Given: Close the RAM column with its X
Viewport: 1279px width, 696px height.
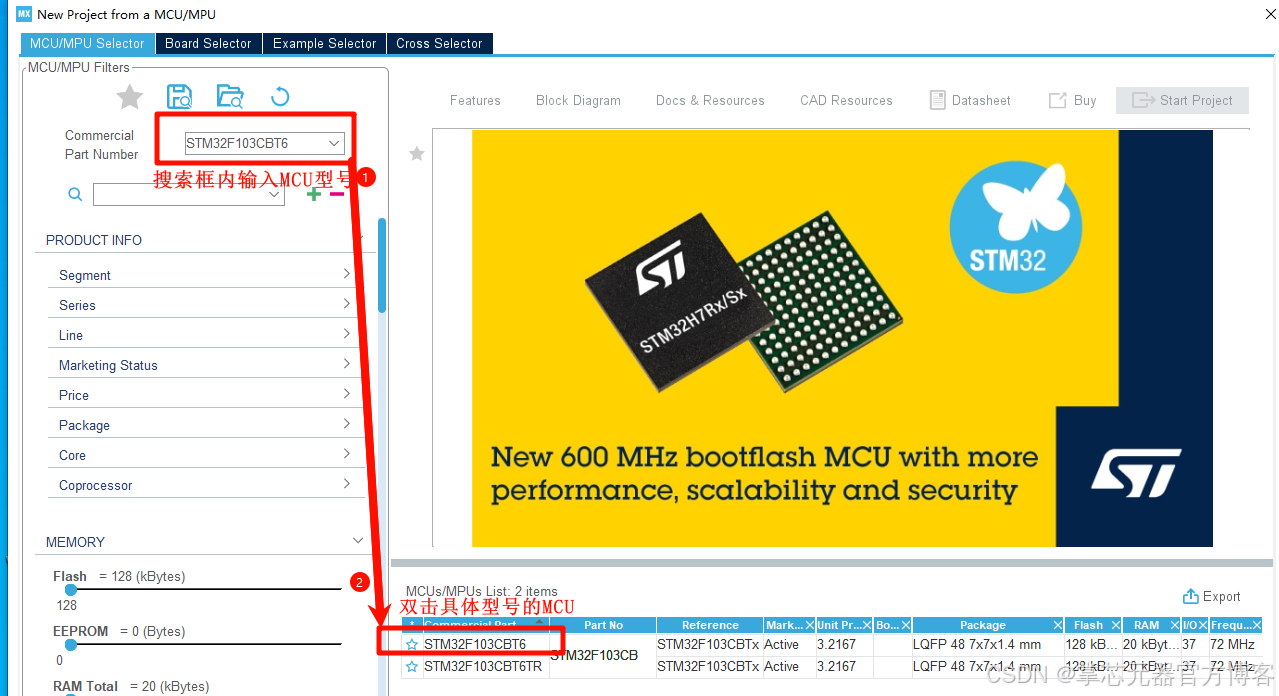Looking at the screenshot, I should click(x=1175, y=626).
